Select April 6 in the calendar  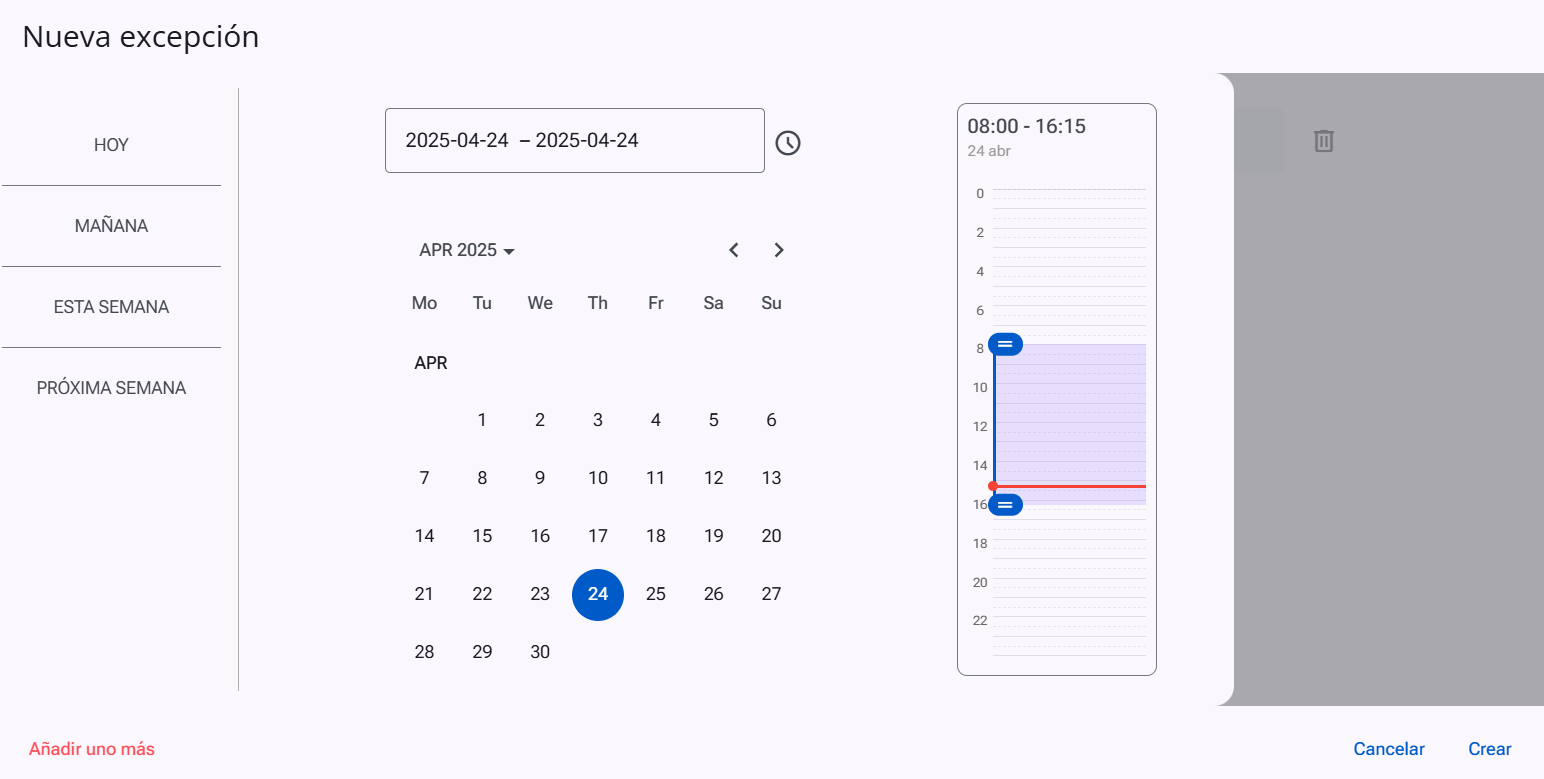coord(771,420)
